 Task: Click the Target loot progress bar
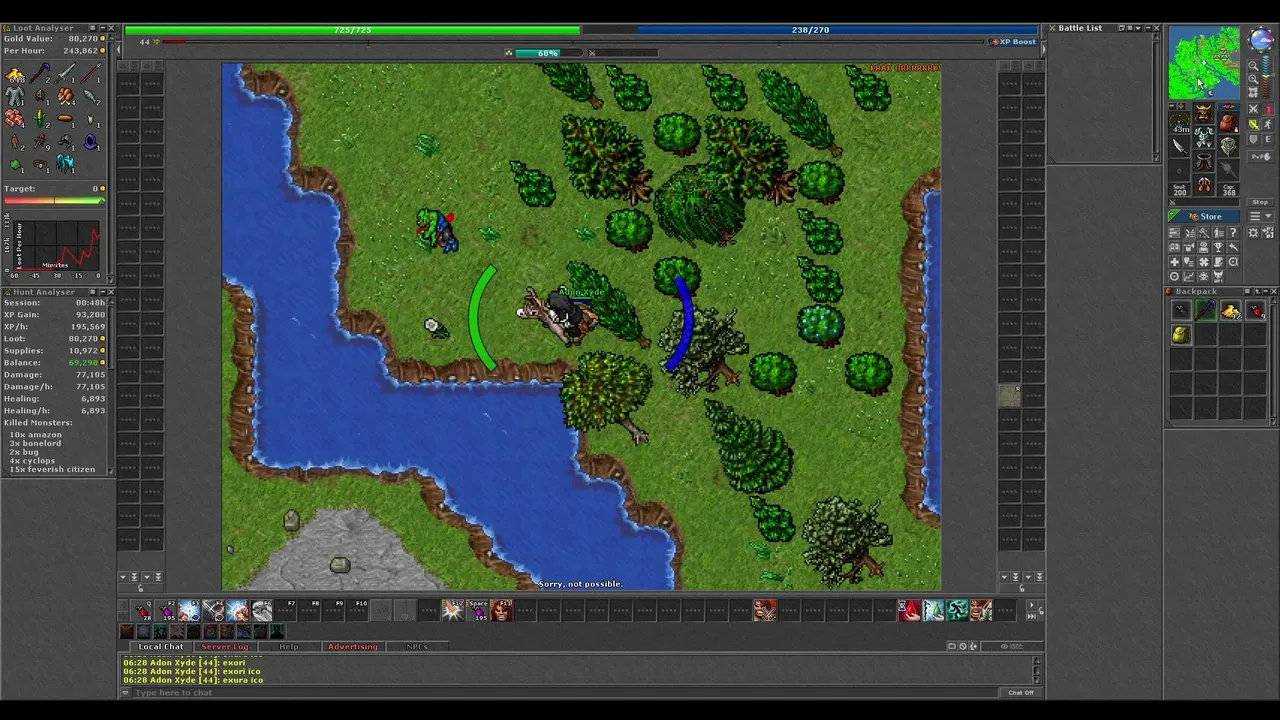coord(55,200)
